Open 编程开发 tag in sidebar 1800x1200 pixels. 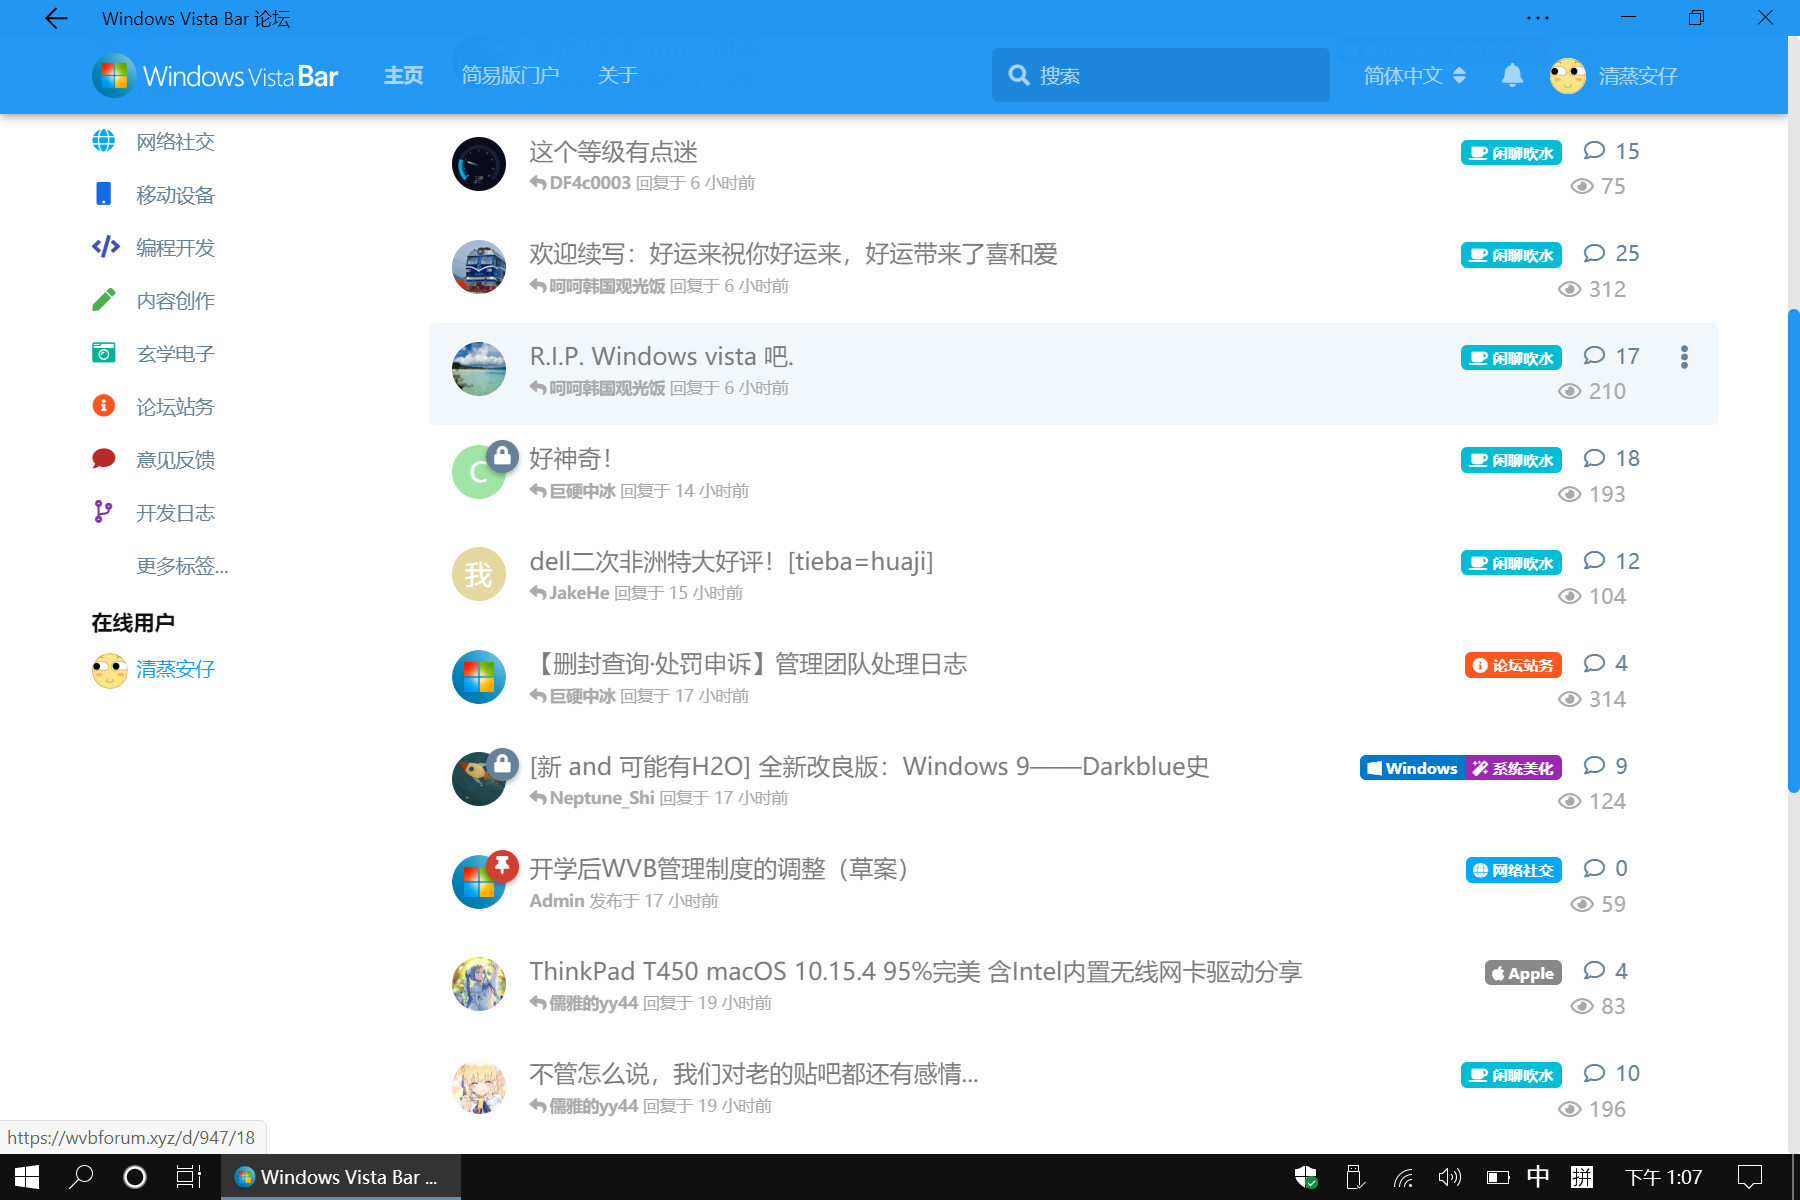(x=176, y=248)
